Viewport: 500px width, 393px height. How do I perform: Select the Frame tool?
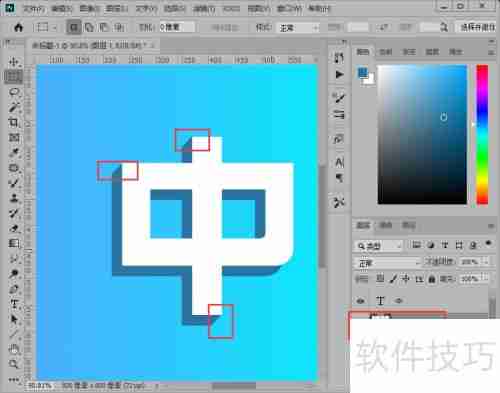coord(14,137)
